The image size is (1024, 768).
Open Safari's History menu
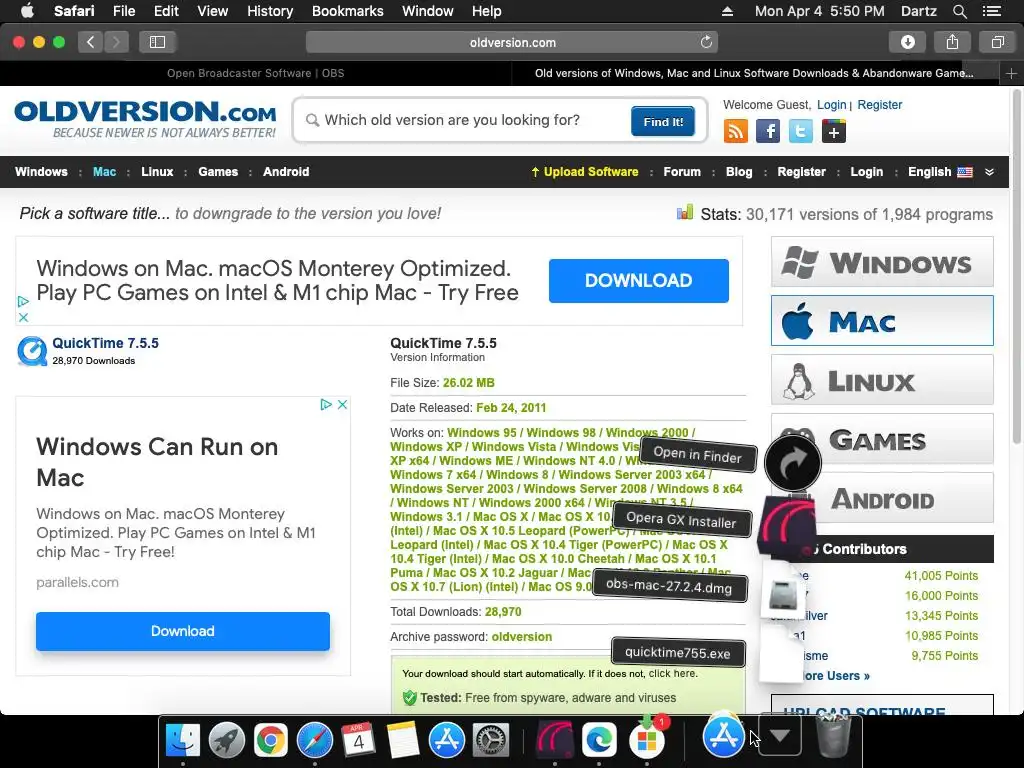click(x=270, y=11)
